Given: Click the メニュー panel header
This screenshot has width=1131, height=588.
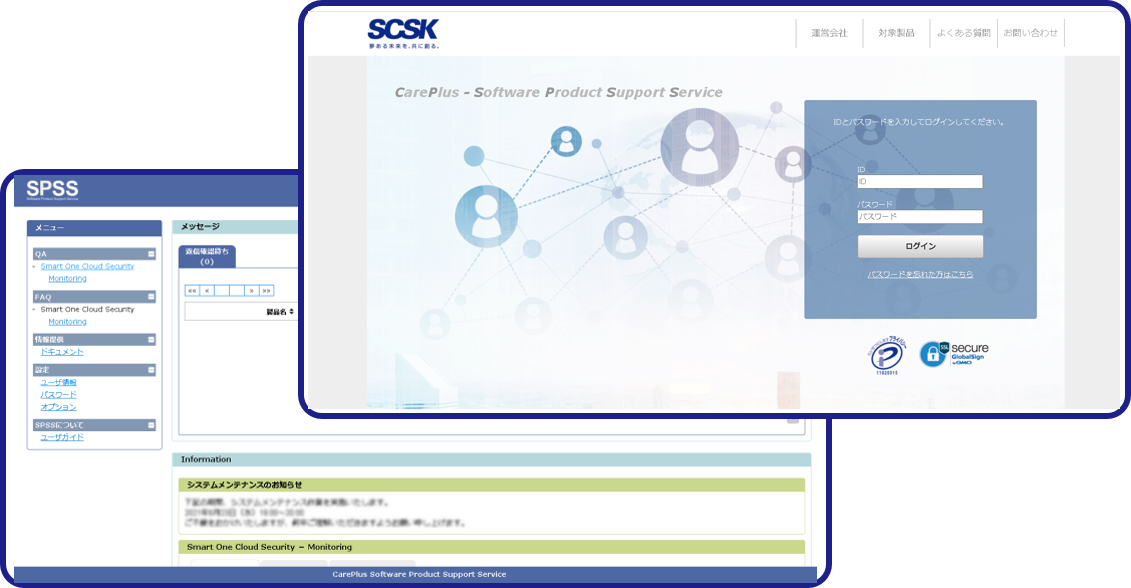Looking at the screenshot, I should pyautogui.click(x=94, y=228).
